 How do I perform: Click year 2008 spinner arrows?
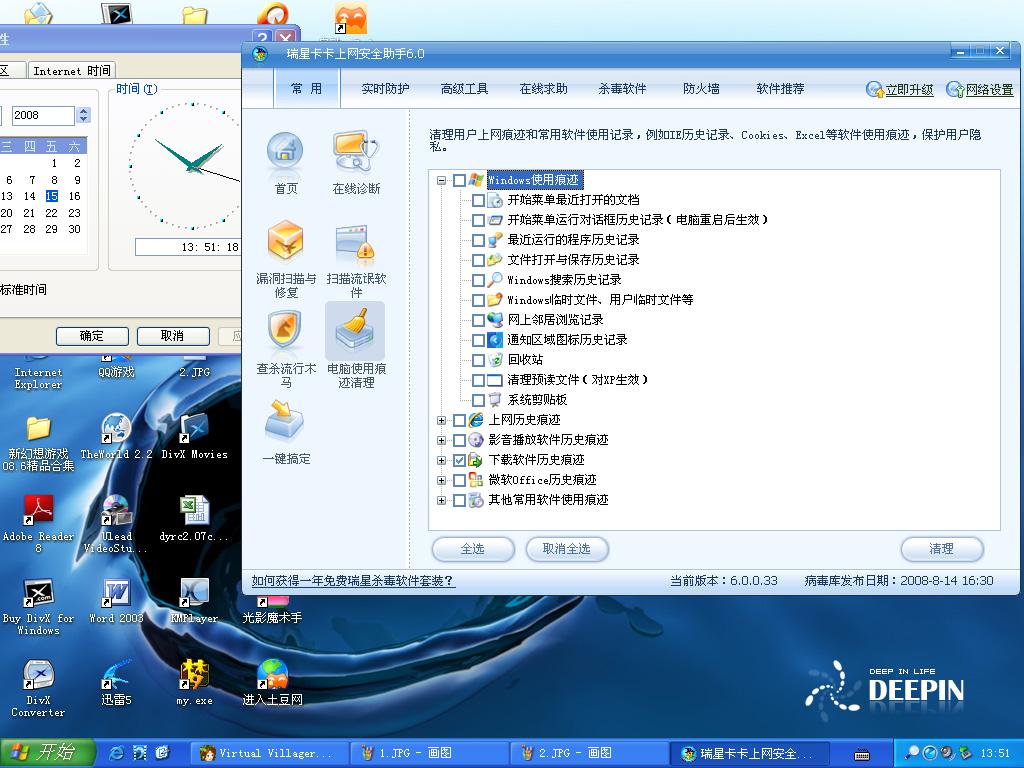83,115
